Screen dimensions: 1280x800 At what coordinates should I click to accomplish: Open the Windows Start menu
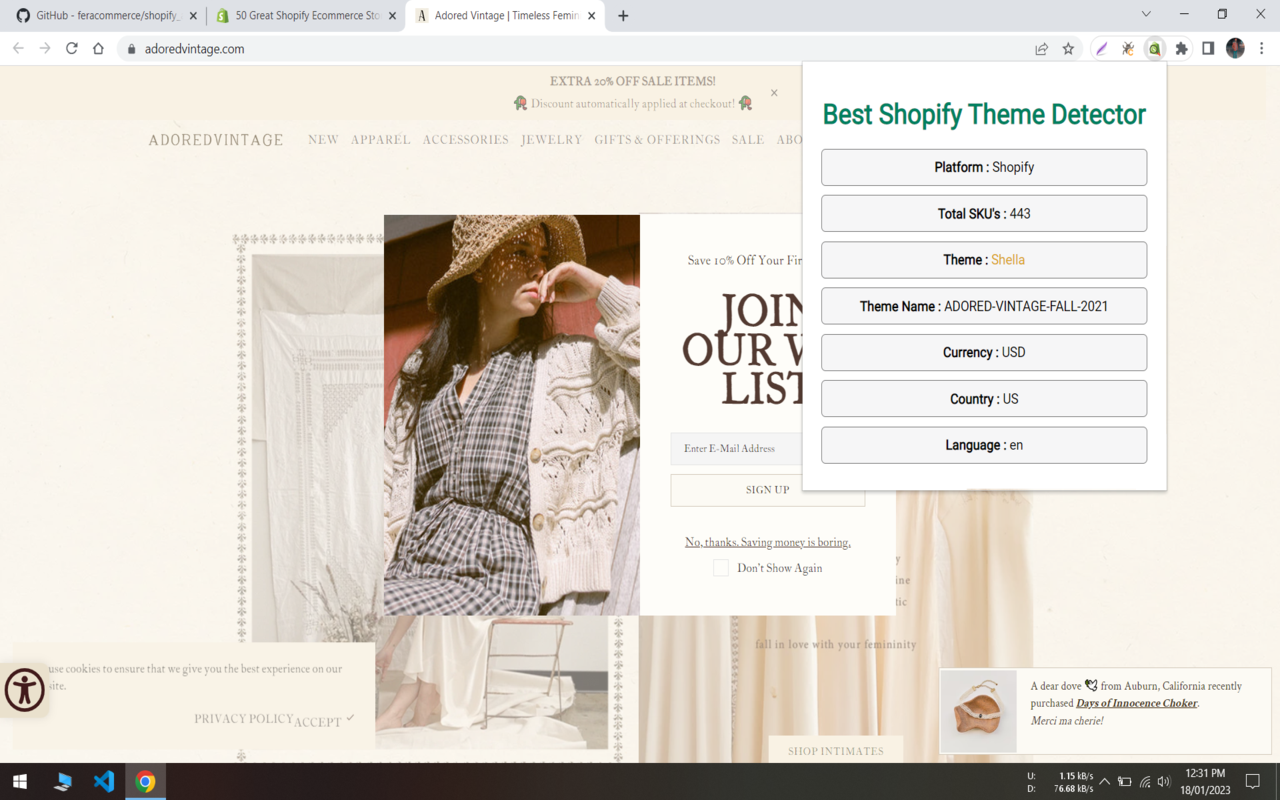[x=20, y=781]
